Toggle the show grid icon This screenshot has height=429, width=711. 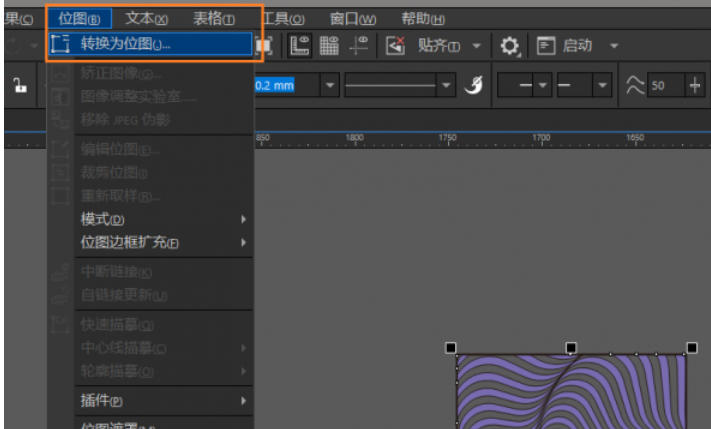[x=329, y=45]
